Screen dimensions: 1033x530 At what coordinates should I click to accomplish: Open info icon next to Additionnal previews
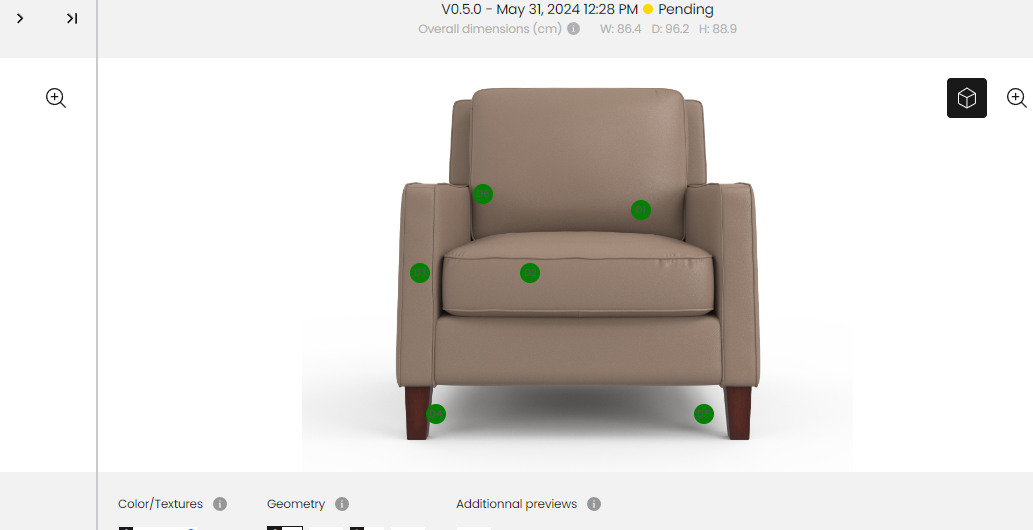coord(594,504)
